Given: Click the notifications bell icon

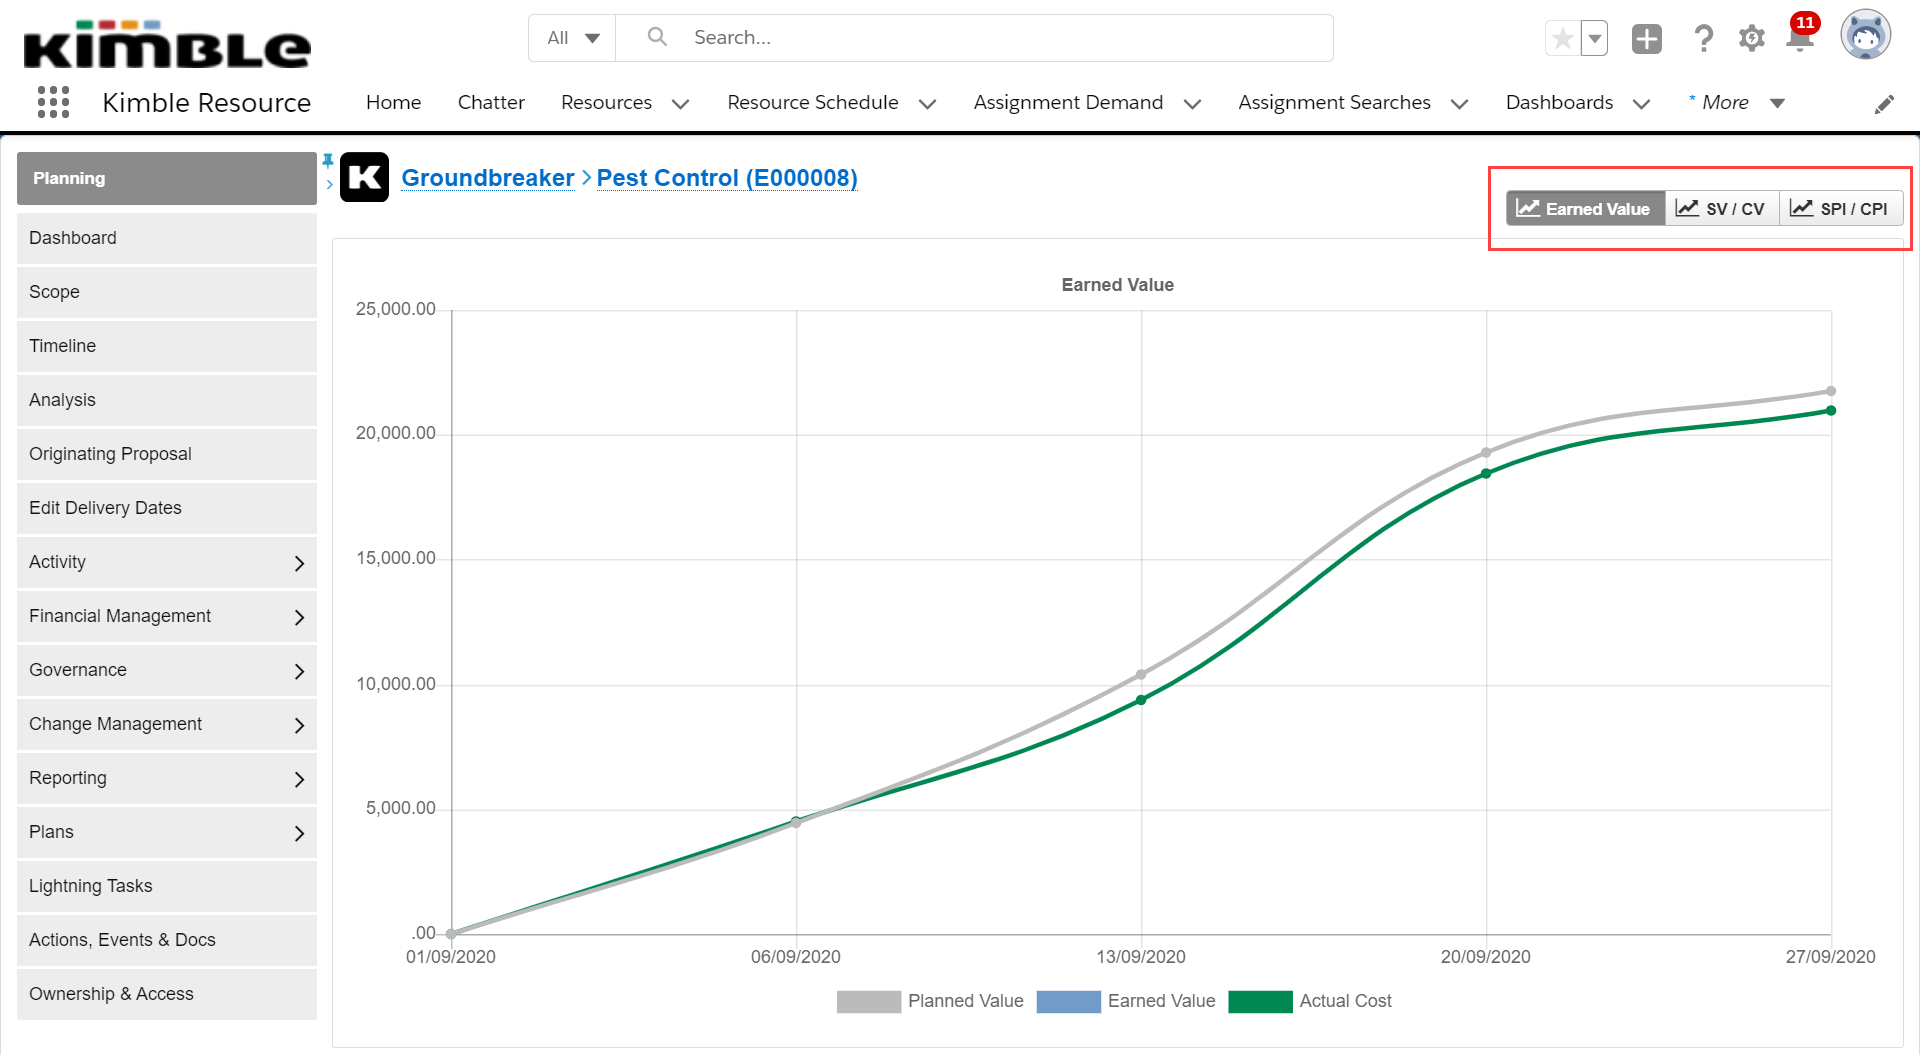Looking at the screenshot, I should click(x=1798, y=40).
